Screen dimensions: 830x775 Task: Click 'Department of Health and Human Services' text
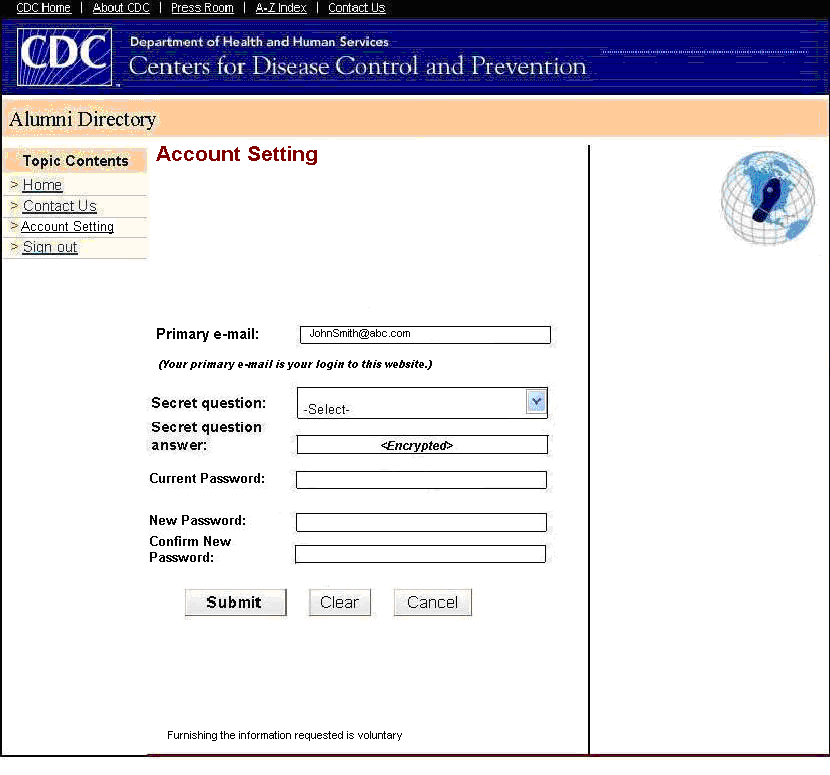coord(259,42)
